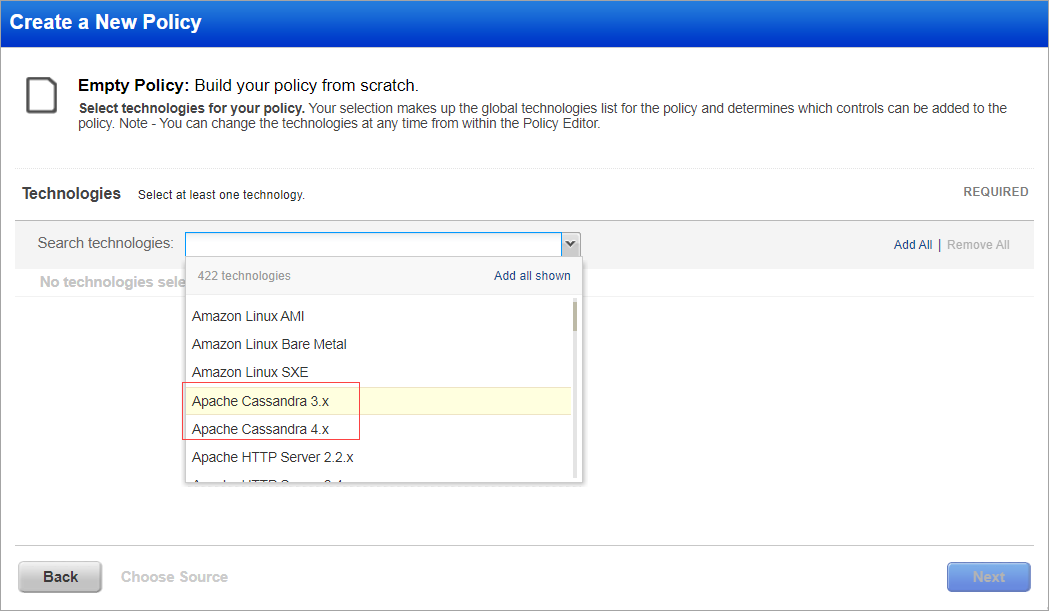This screenshot has width=1049, height=611.
Task: Choose Amazon Linux AMI technology
Action: pos(246,315)
